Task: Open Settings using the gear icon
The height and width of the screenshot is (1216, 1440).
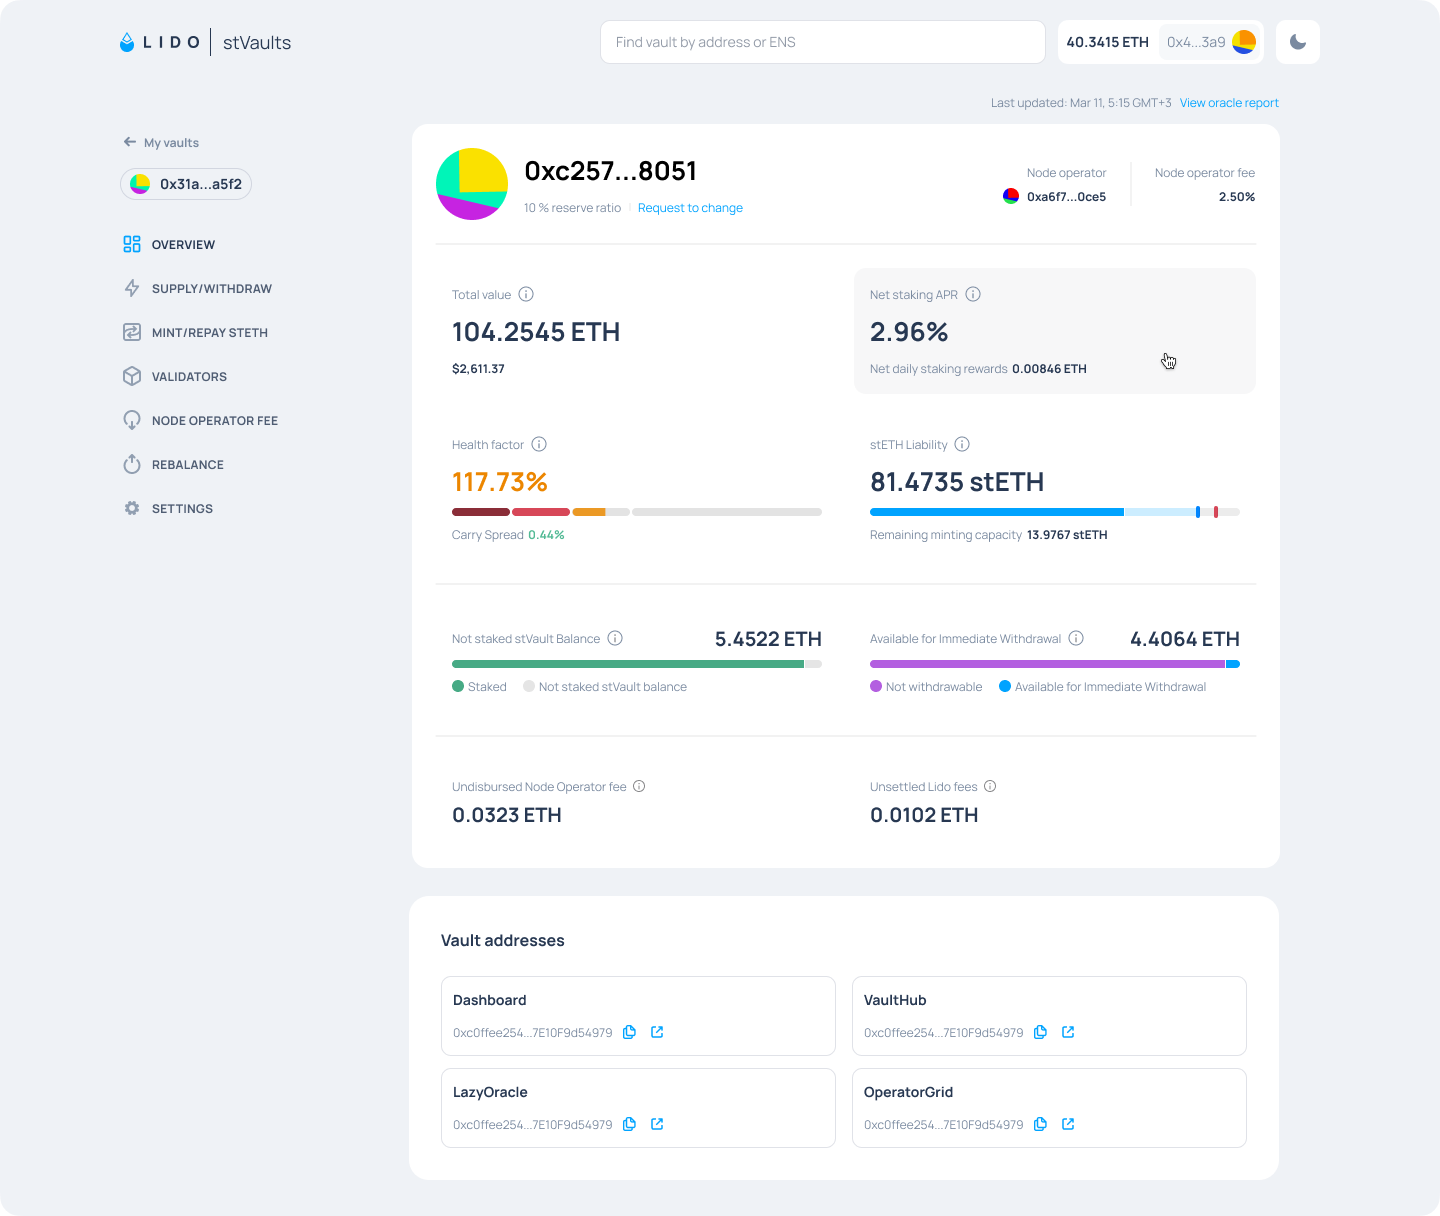Action: click(x=133, y=508)
